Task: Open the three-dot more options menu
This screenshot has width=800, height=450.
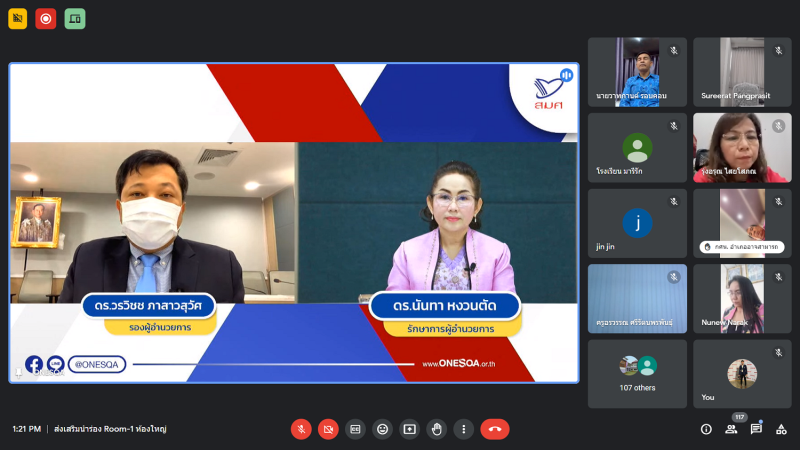Action: 463,429
